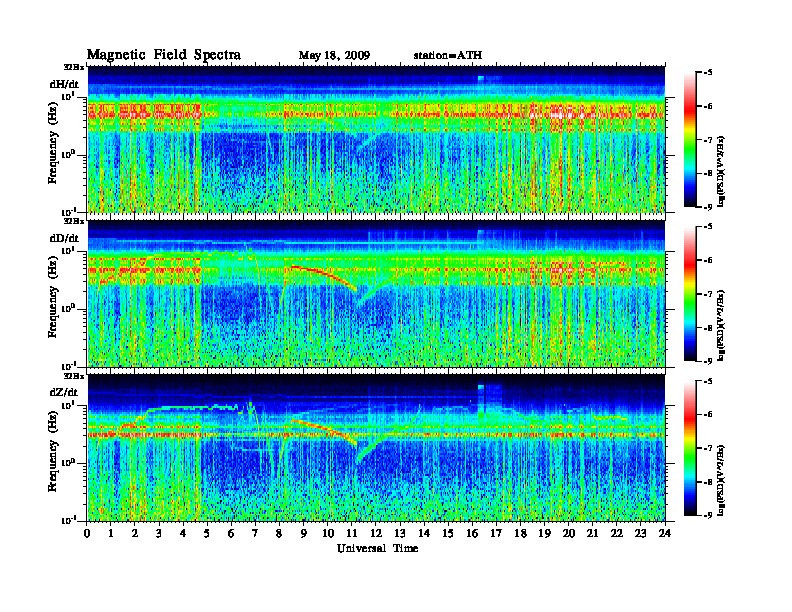This screenshot has height=612, width=792.
Task: Click the log(PSD) label of the dZ/dt color bar
Action: pos(721,480)
